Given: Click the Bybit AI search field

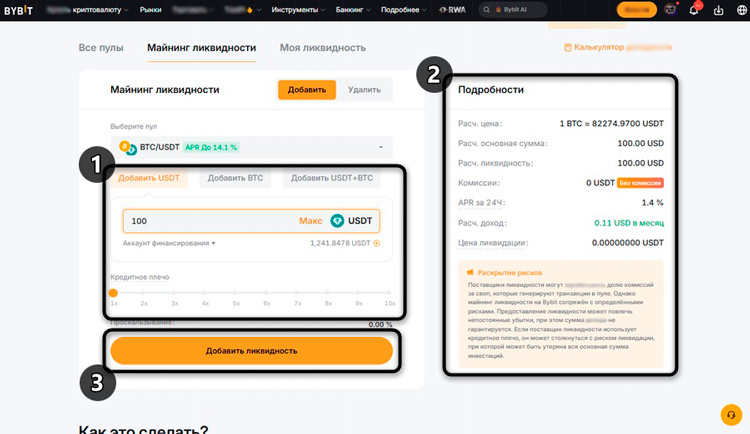Looking at the screenshot, I should click(513, 10).
